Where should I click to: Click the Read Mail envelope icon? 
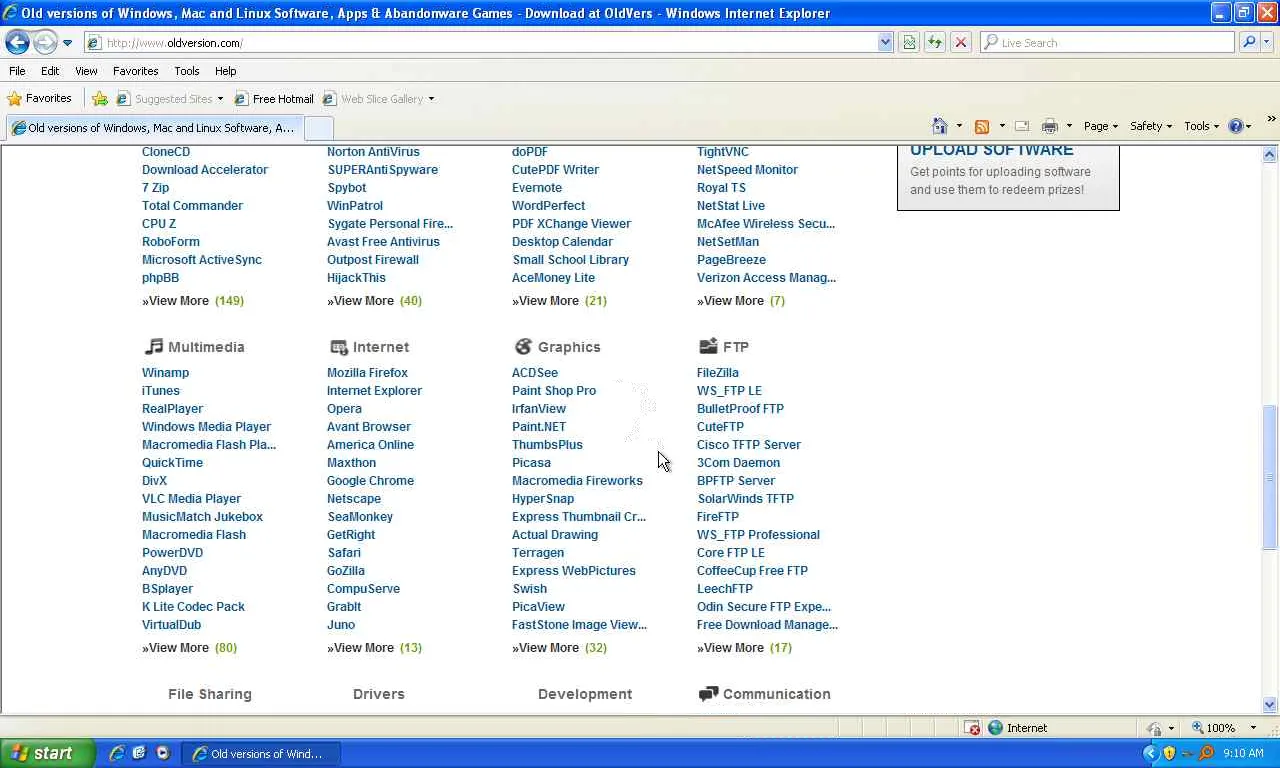tap(1022, 126)
